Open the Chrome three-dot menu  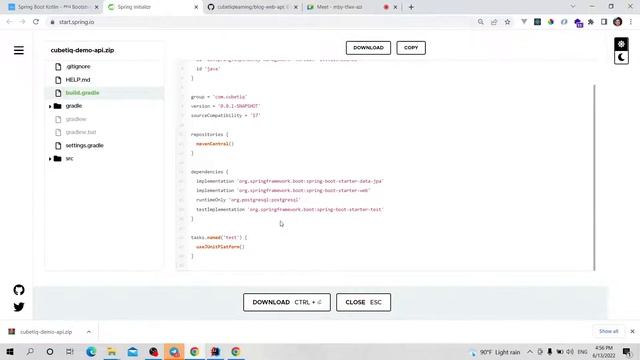631,22
